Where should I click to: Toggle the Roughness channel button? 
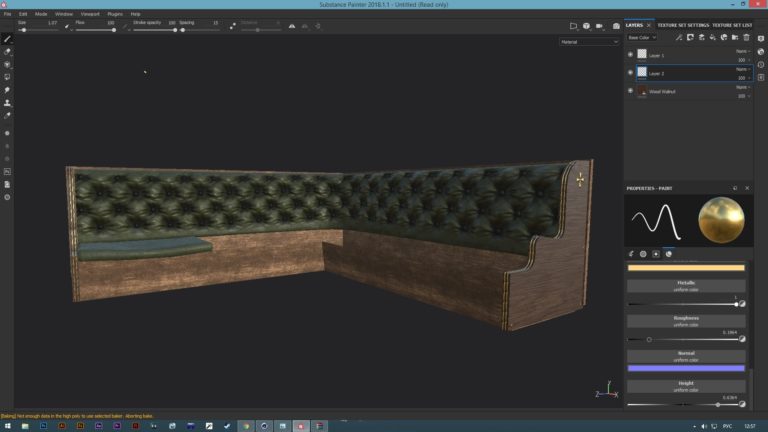[686, 321]
